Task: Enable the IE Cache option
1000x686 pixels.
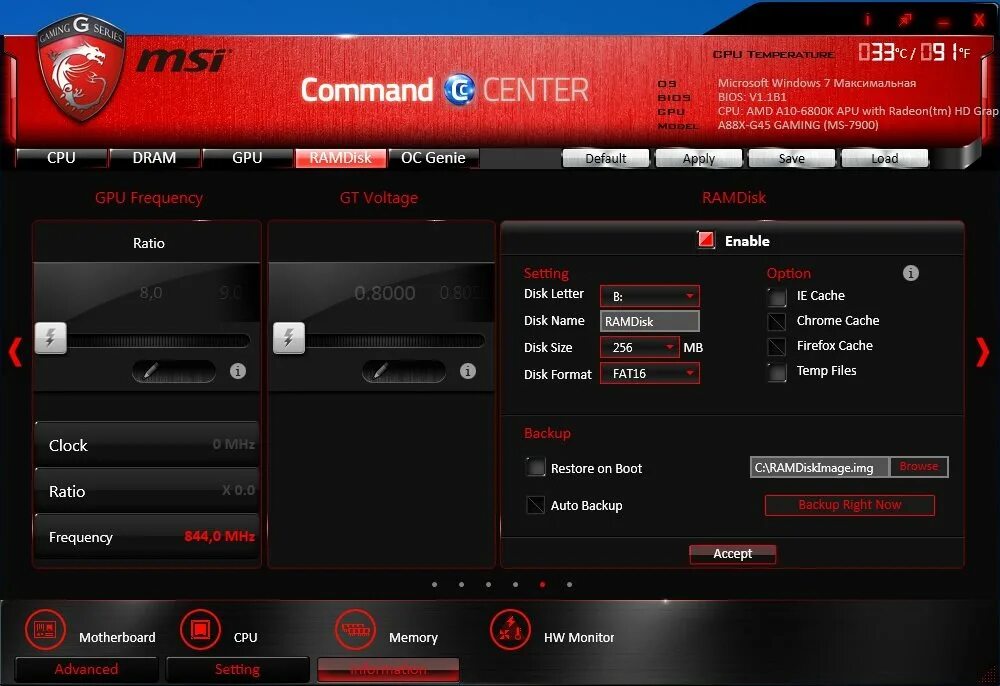Action: pyautogui.click(x=777, y=296)
